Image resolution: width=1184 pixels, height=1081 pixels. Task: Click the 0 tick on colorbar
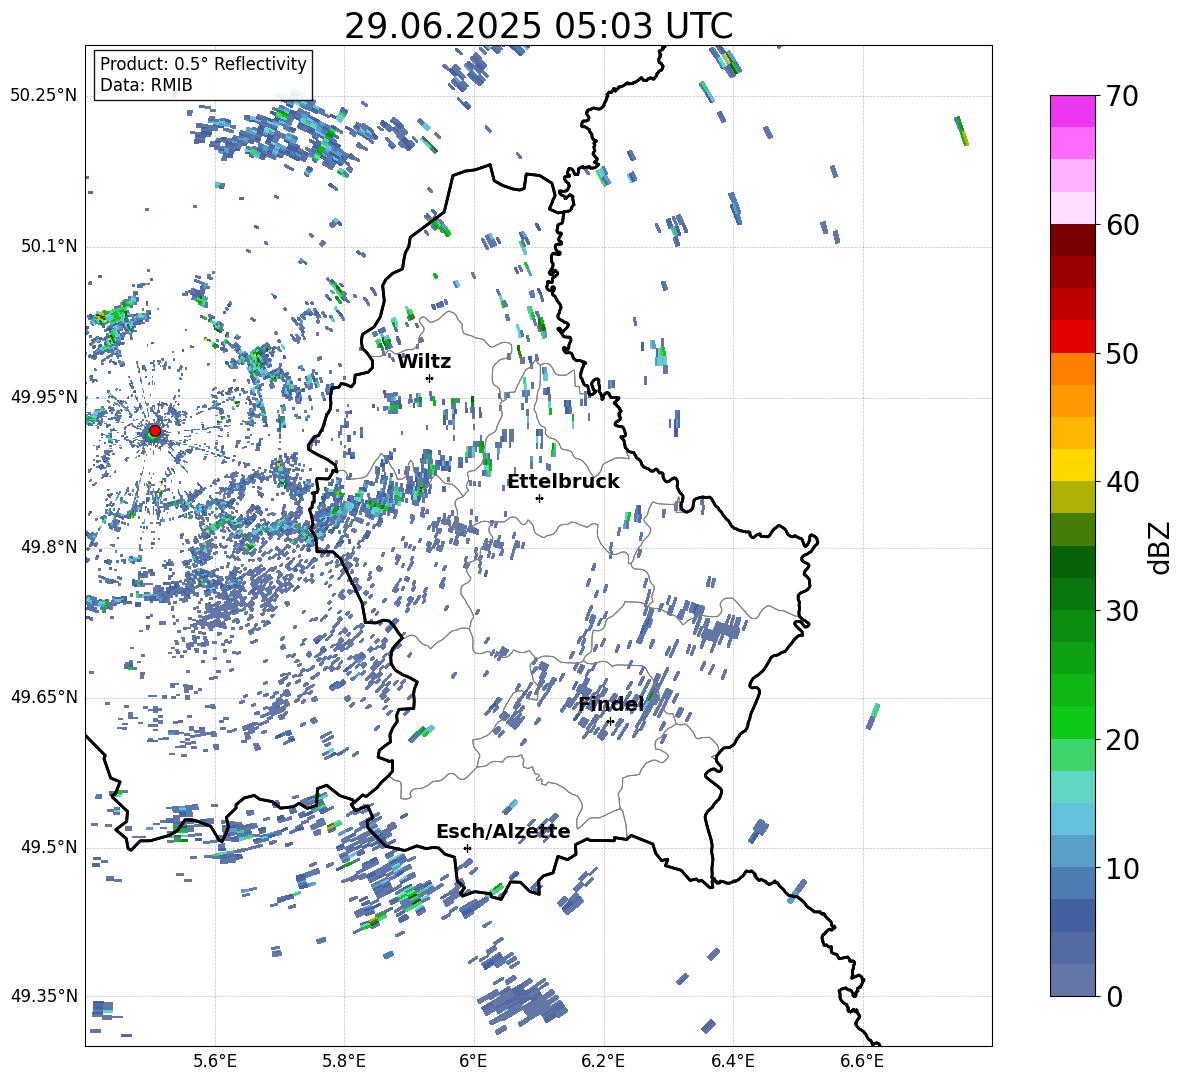(x=1114, y=996)
